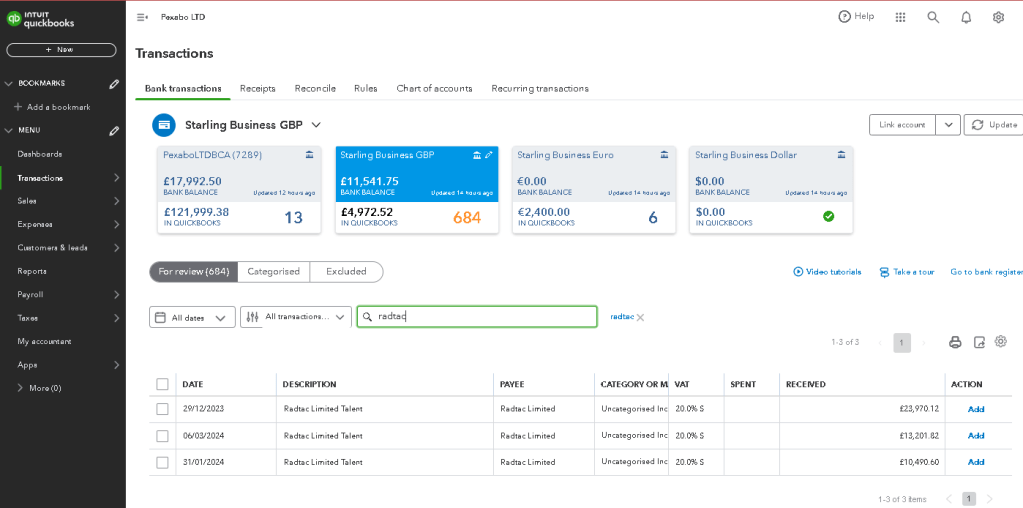Image resolution: width=1023 pixels, height=508 pixels.
Task: Select the Excluded tab
Action: point(346,272)
